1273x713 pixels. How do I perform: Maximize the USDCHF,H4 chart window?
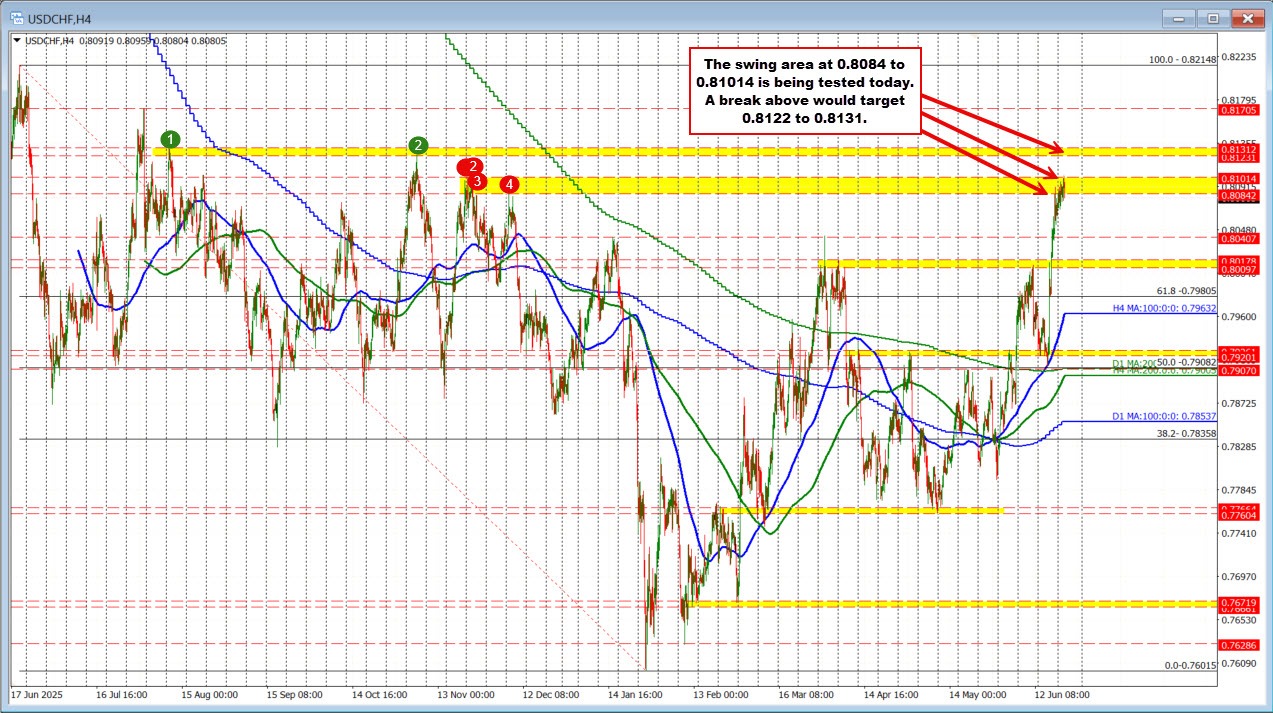pyautogui.click(x=1215, y=17)
